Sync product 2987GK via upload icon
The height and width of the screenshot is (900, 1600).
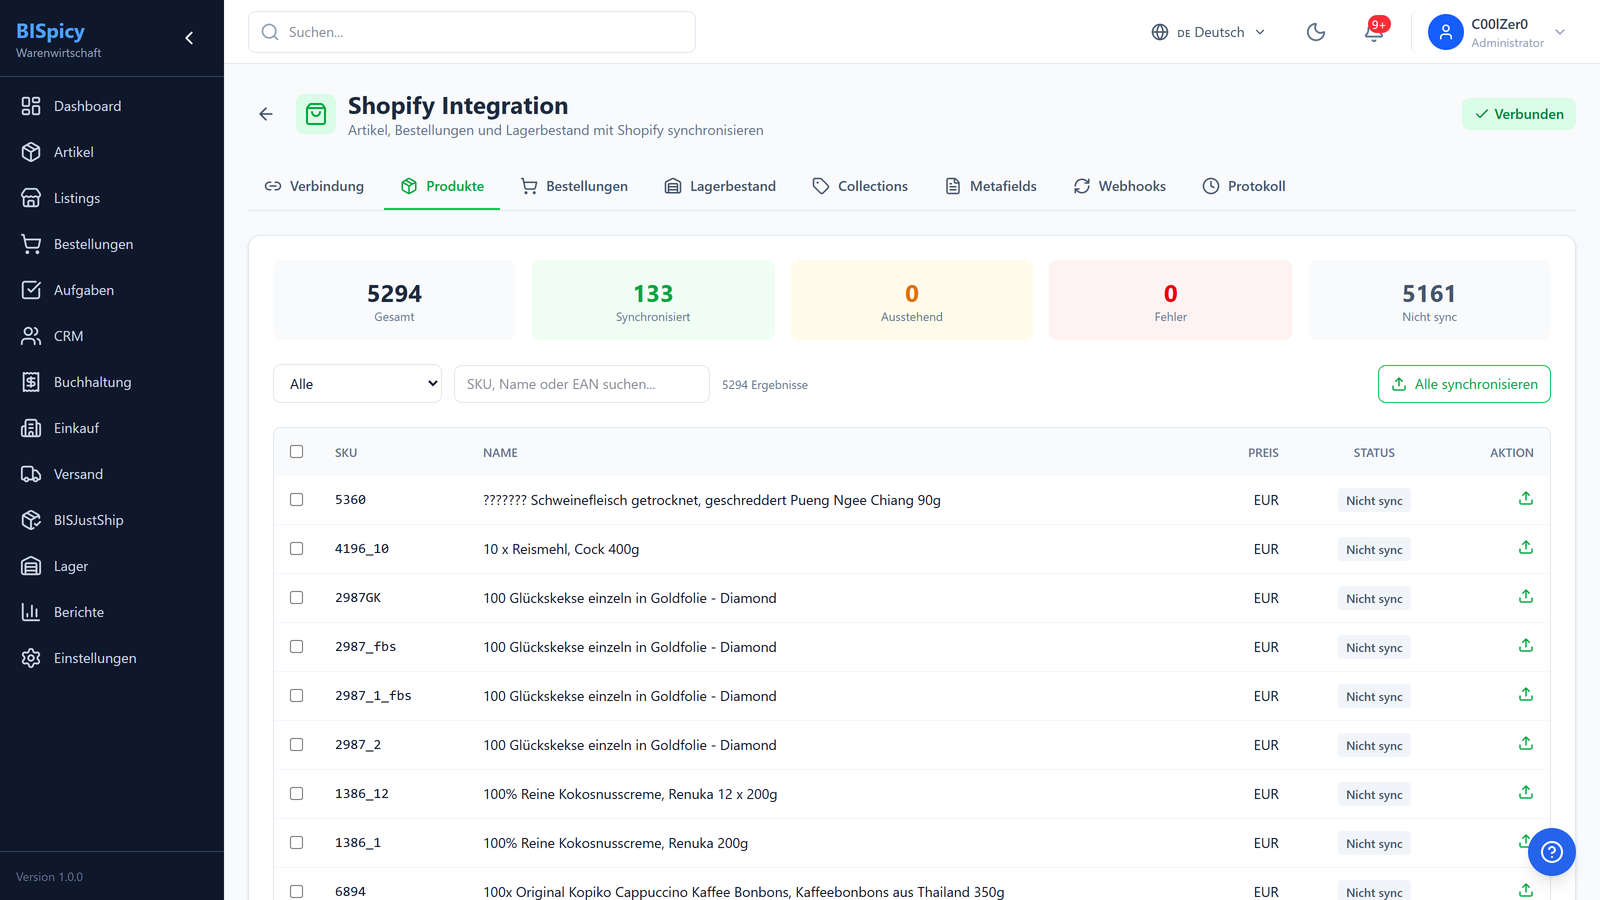click(x=1525, y=597)
